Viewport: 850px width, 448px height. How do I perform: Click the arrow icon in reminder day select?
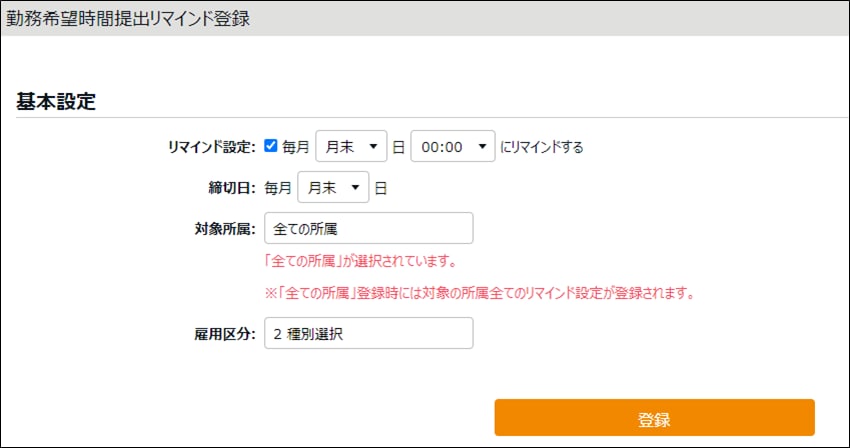point(374,147)
